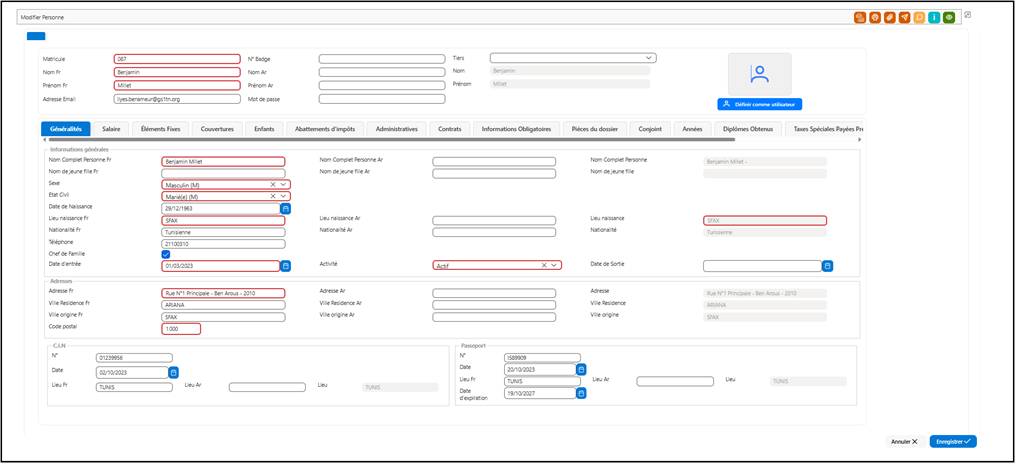The height and width of the screenshot is (464, 1015).
Task: Open attachments with the paperclip icon
Action: pos(889,17)
